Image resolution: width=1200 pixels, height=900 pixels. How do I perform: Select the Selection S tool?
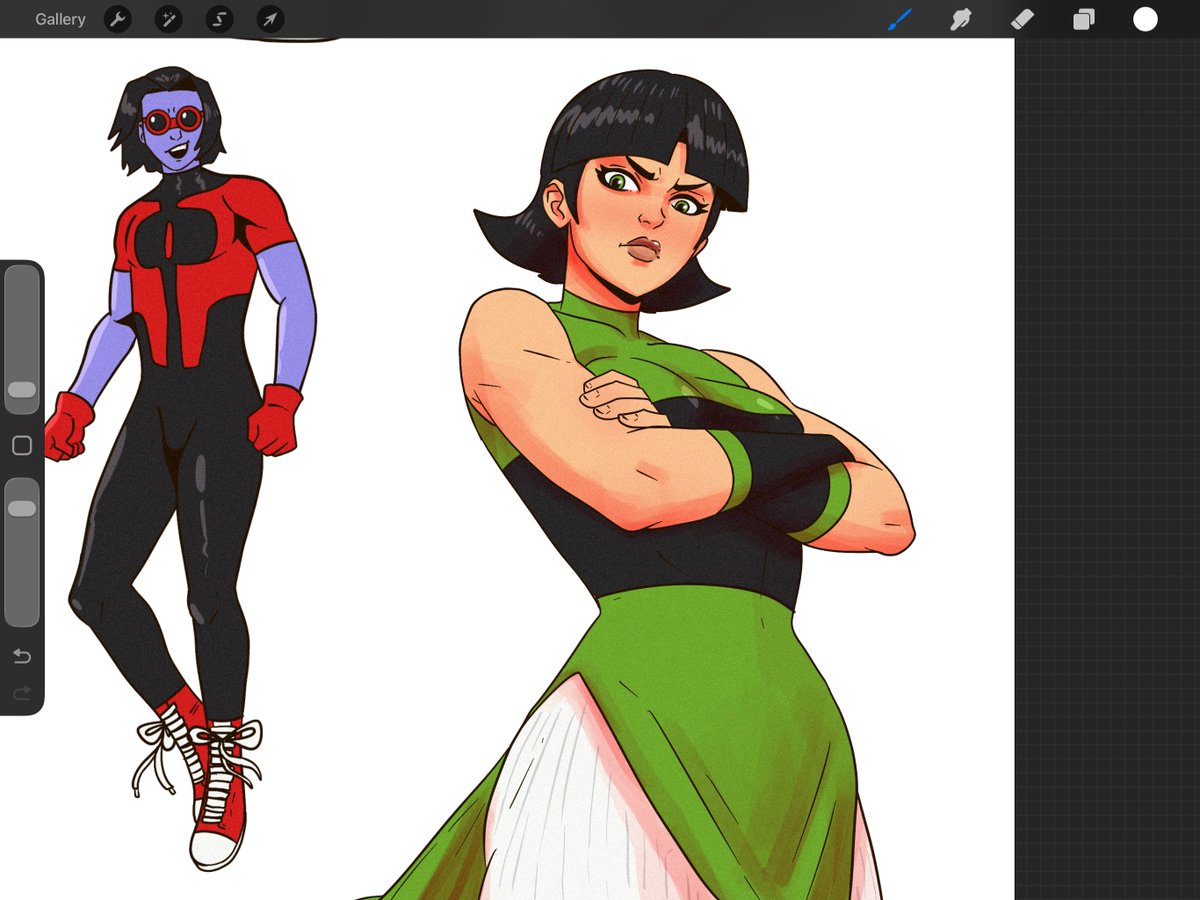coord(219,19)
